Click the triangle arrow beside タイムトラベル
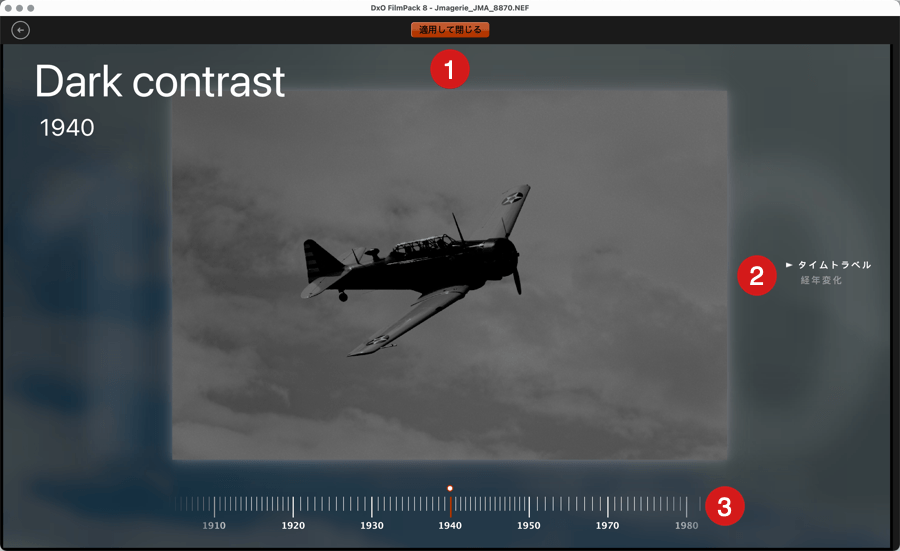Viewport: 900px width, 551px height. tap(789, 265)
